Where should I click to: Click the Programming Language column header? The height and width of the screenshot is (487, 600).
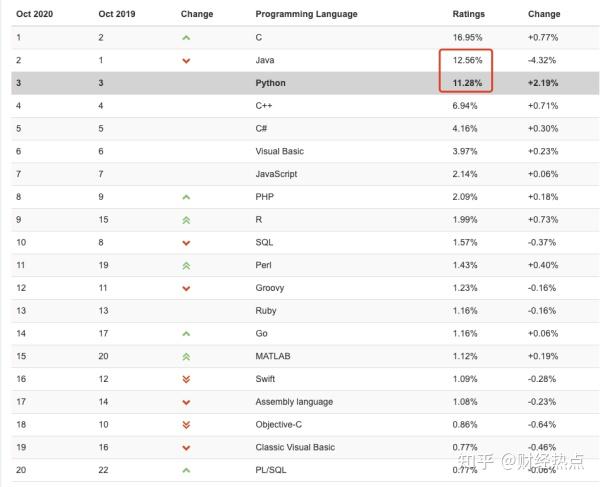click(x=306, y=15)
